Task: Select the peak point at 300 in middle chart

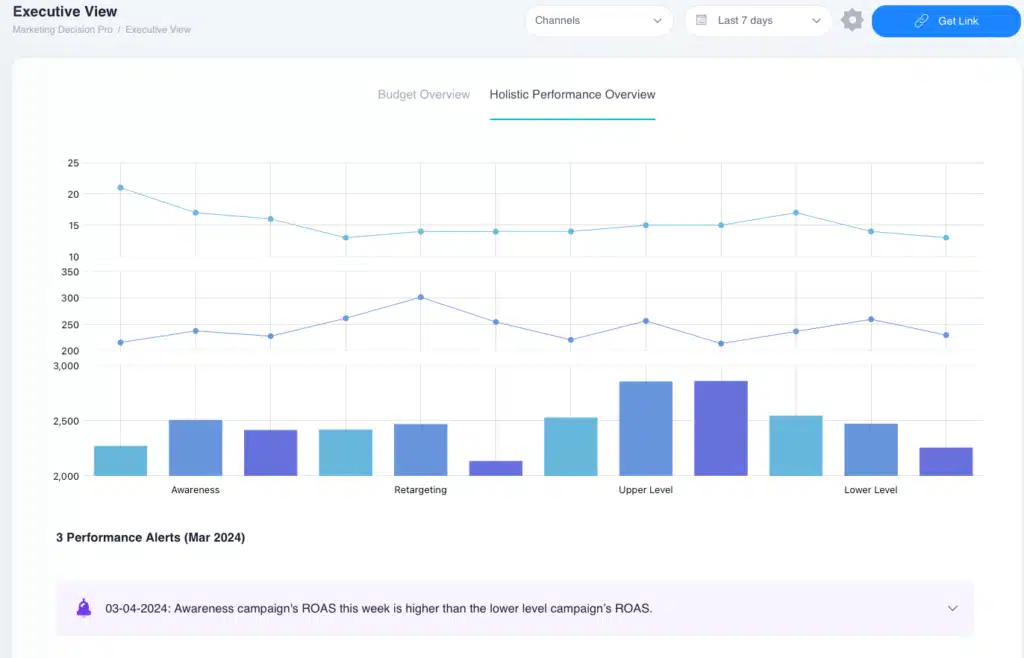Action: click(420, 297)
